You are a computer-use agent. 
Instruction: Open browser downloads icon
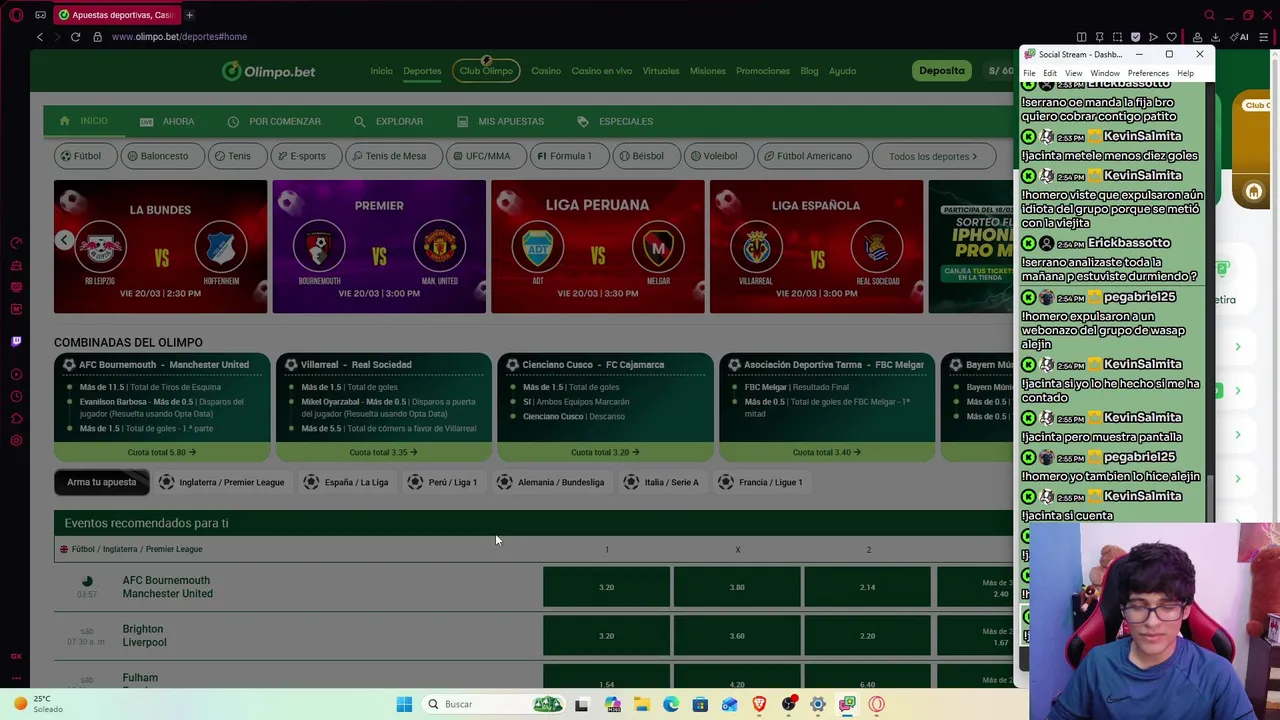[1215, 37]
